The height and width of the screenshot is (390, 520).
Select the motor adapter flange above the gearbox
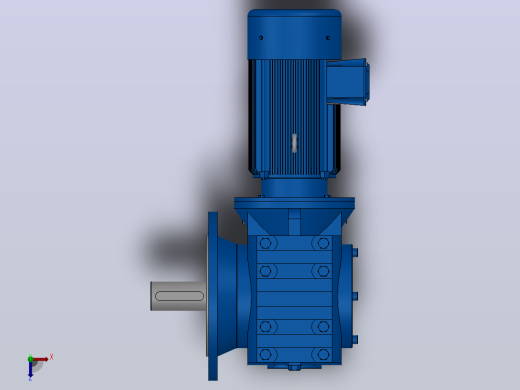tap(294, 203)
